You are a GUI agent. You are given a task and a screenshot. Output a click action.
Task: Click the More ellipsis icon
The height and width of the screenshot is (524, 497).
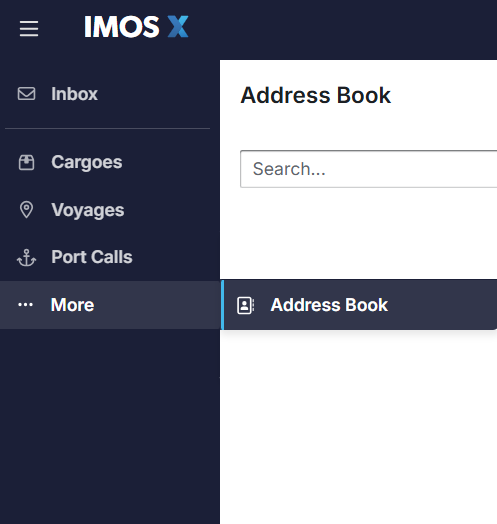tap(25, 305)
